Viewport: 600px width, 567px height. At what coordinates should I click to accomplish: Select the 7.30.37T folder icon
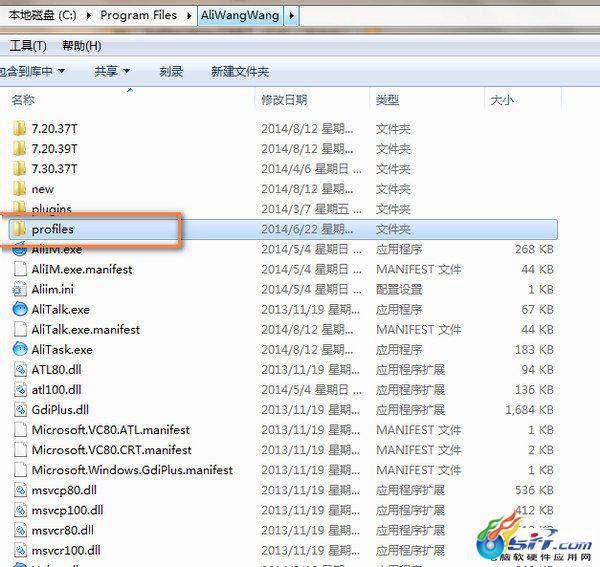coord(20,169)
